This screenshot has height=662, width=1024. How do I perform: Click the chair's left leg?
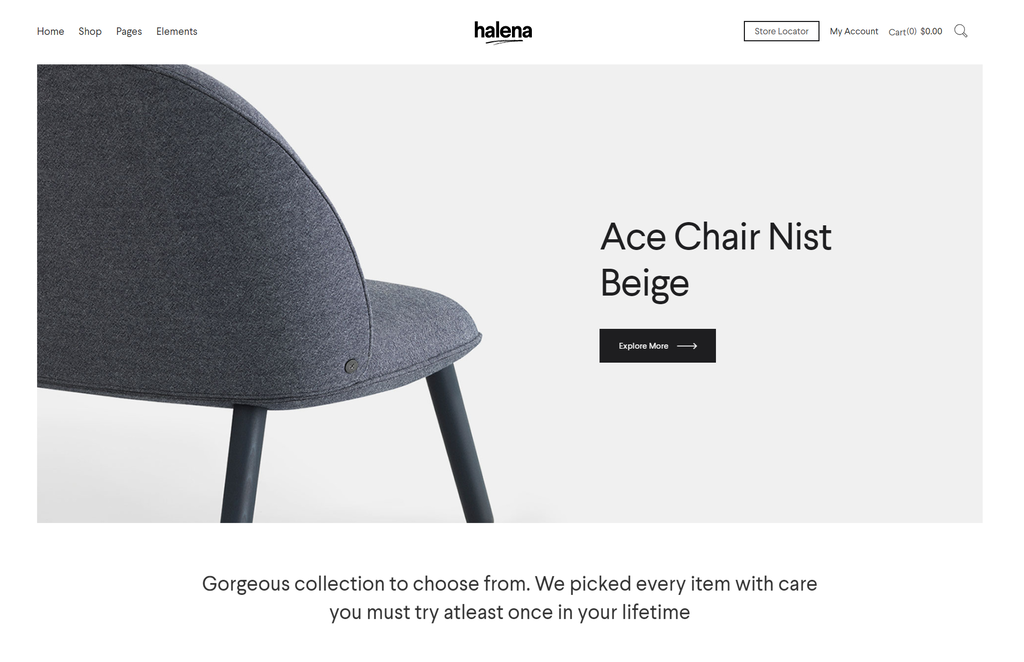pyautogui.click(x=244, y=465)
